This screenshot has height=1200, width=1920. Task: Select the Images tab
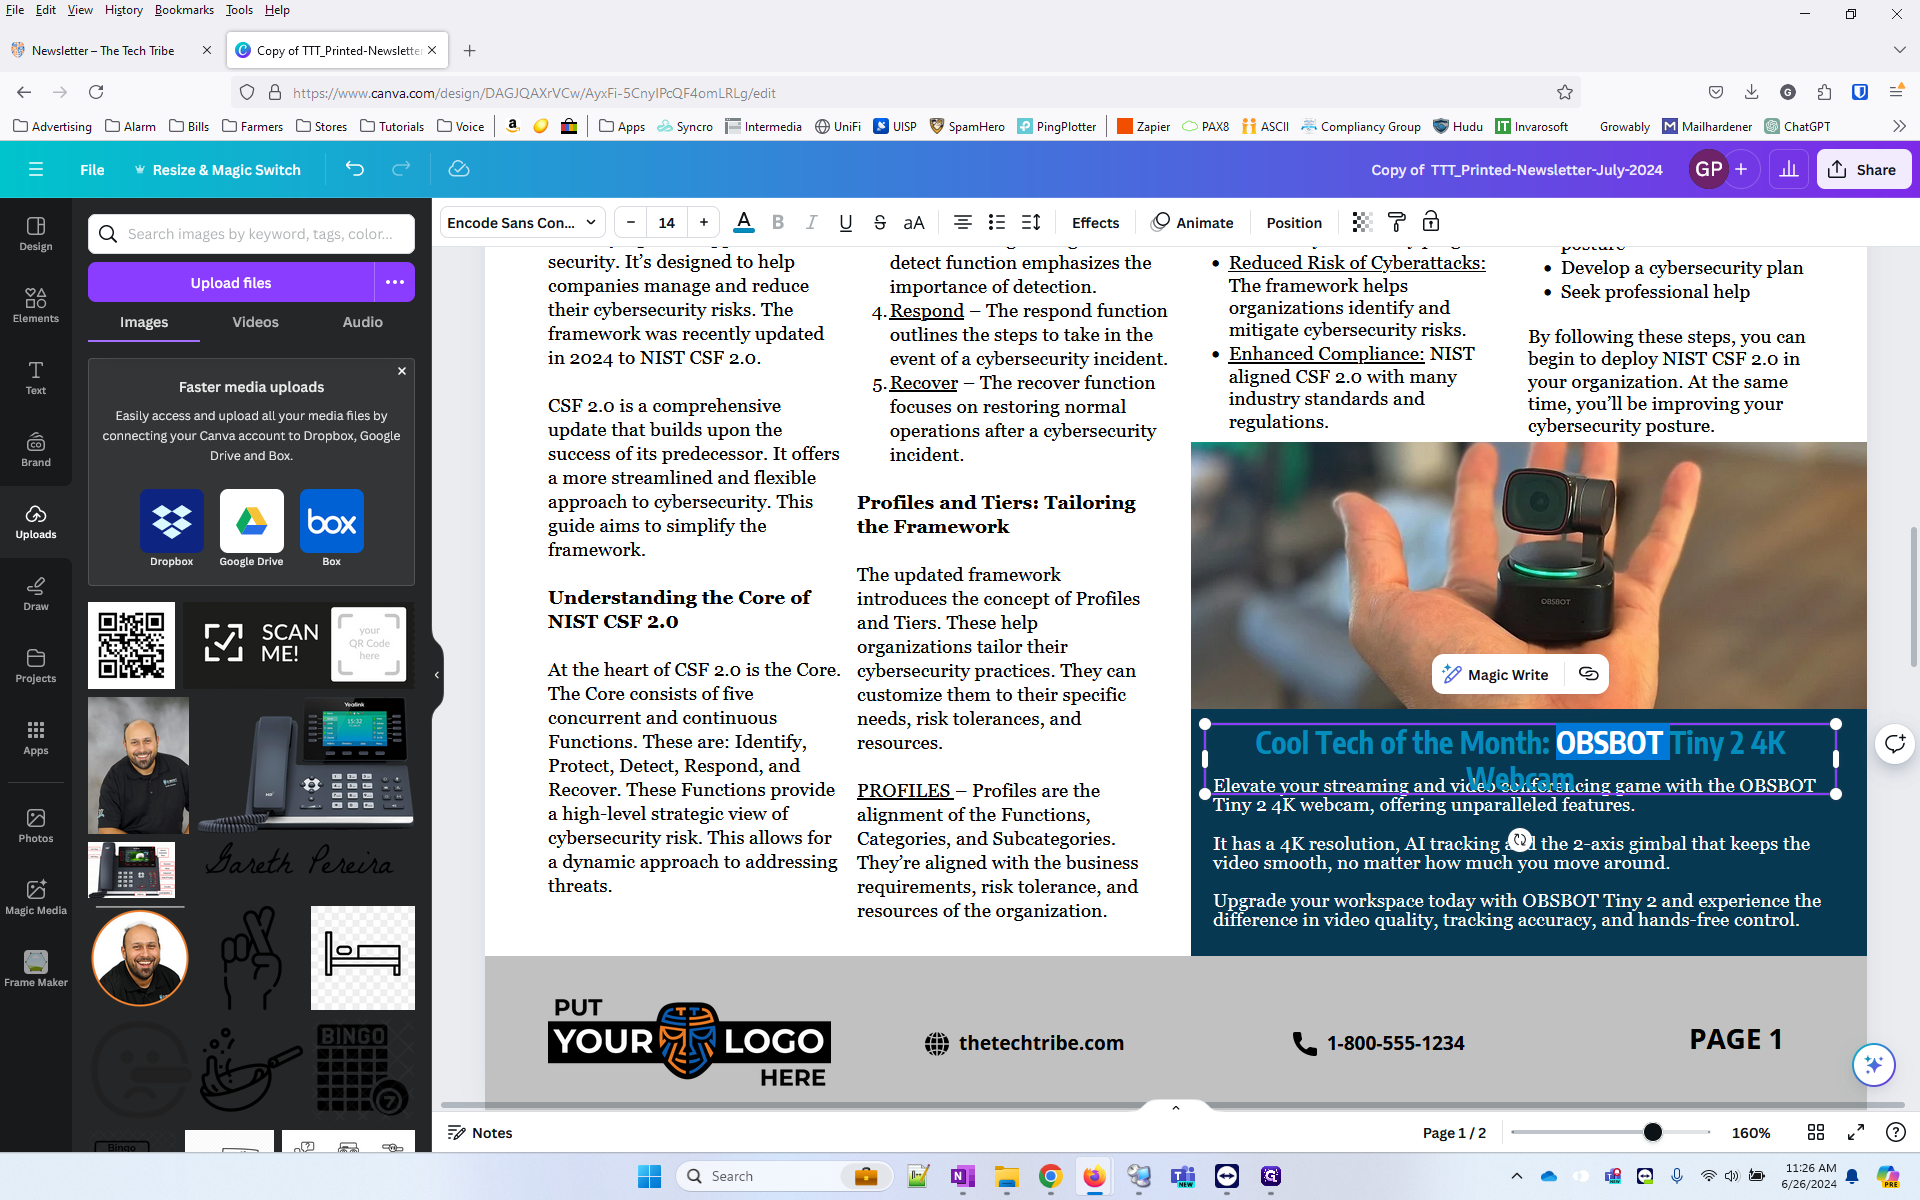click(x=144, y=322)
